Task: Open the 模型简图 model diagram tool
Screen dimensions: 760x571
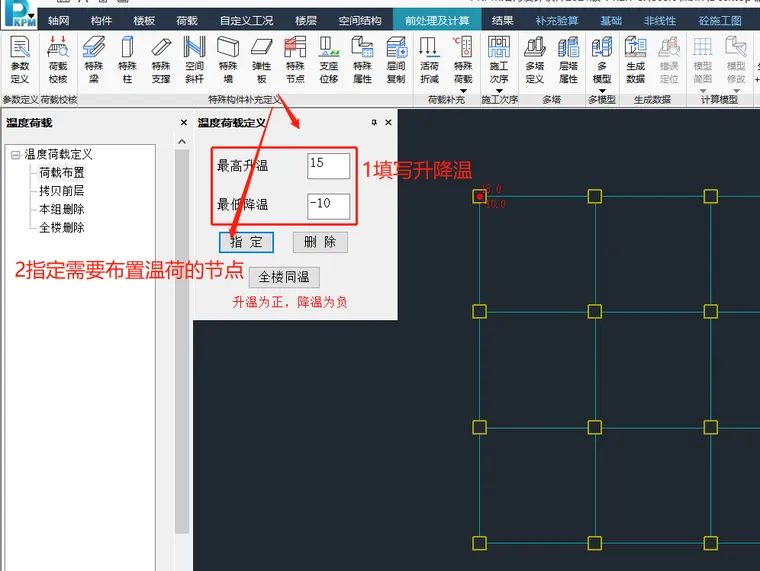Action: click(703, 60)
